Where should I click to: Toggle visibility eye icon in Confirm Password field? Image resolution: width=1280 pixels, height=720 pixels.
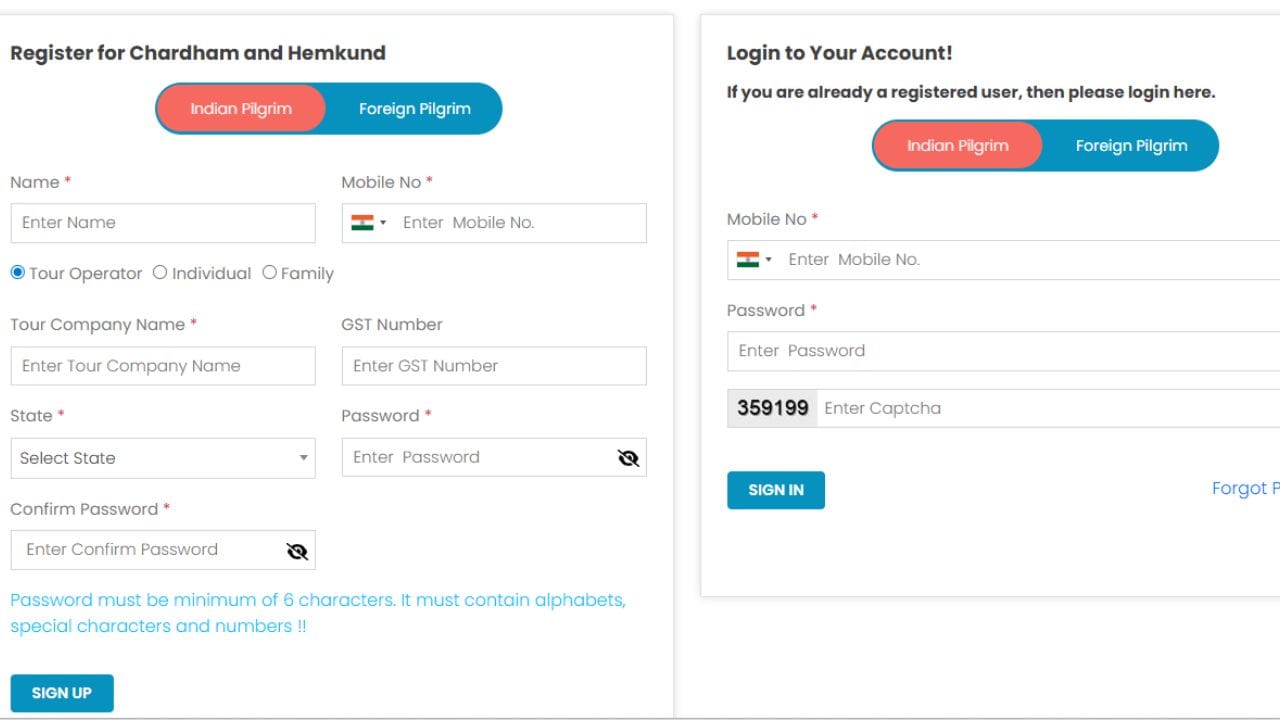pos(296,550)
